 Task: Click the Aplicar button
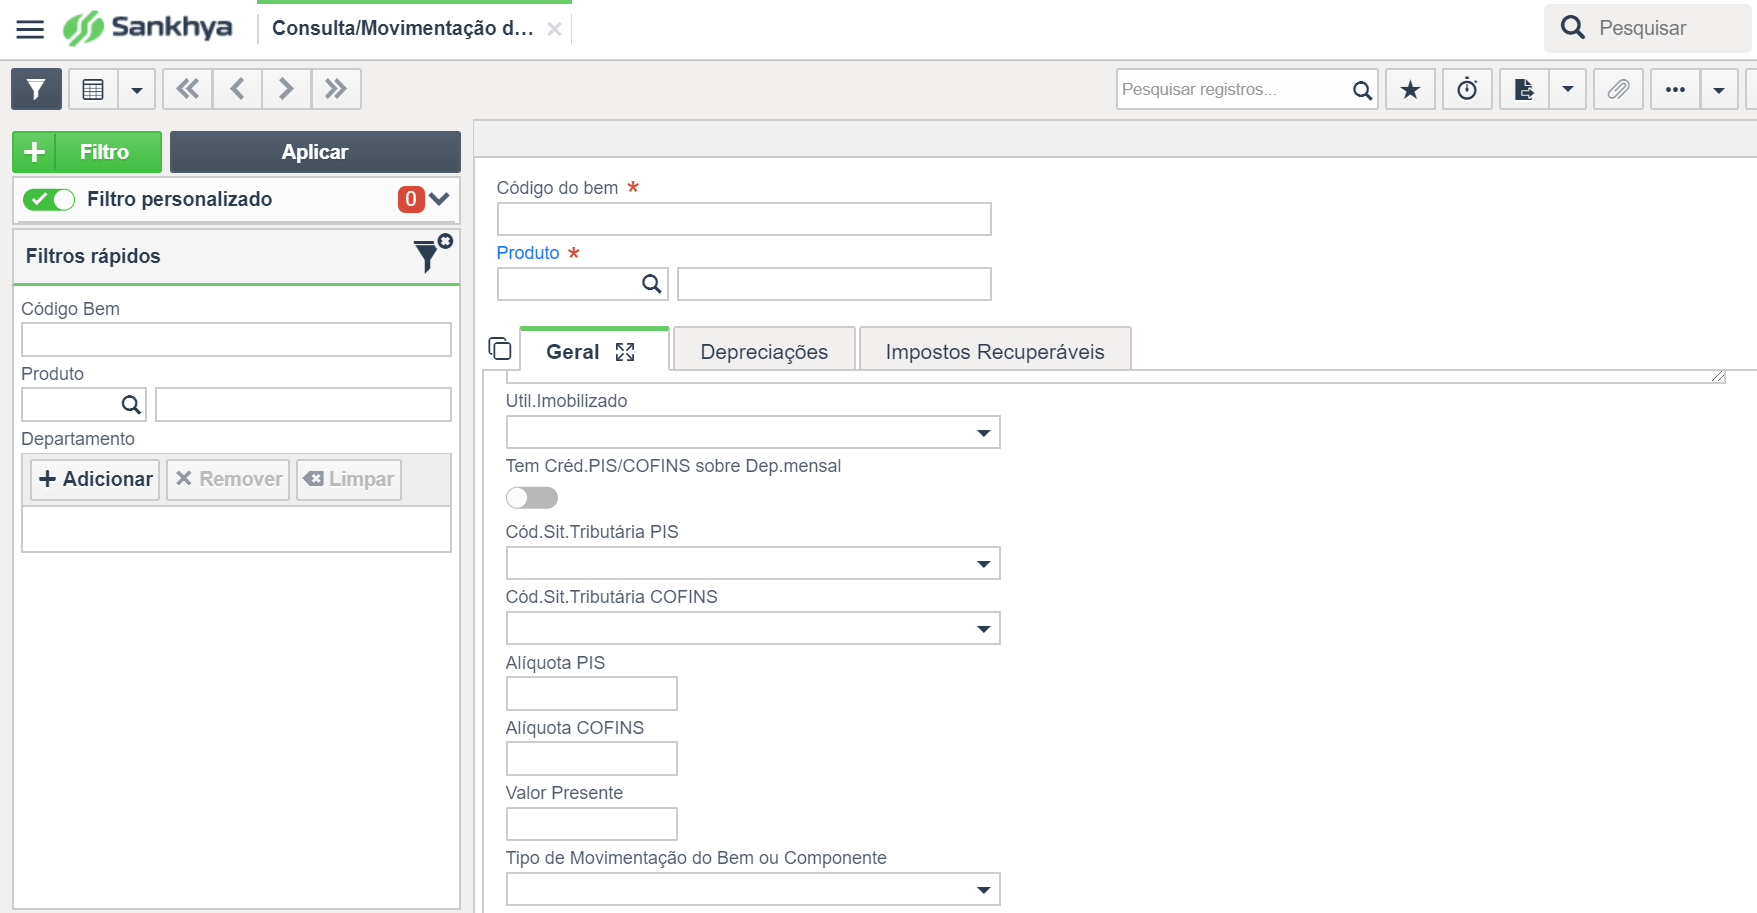click(x=315, y=152)
